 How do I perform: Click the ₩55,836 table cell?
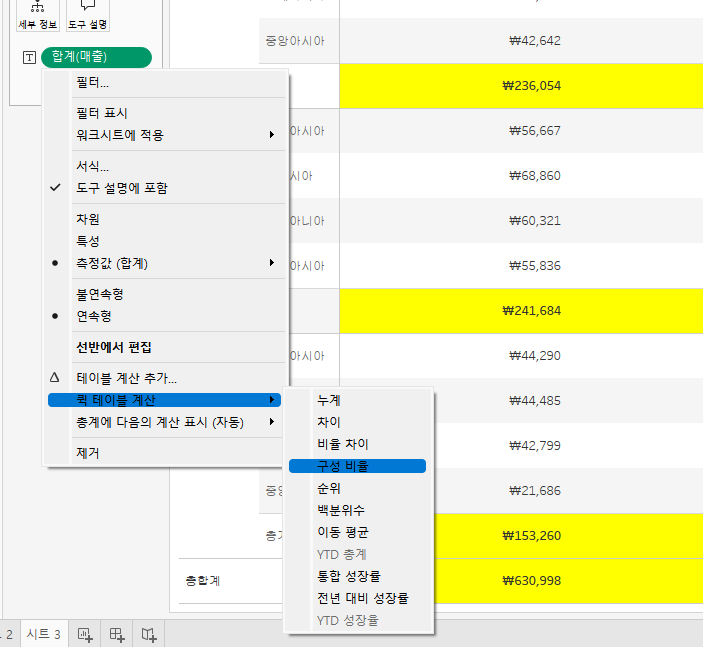click(521, 265)
